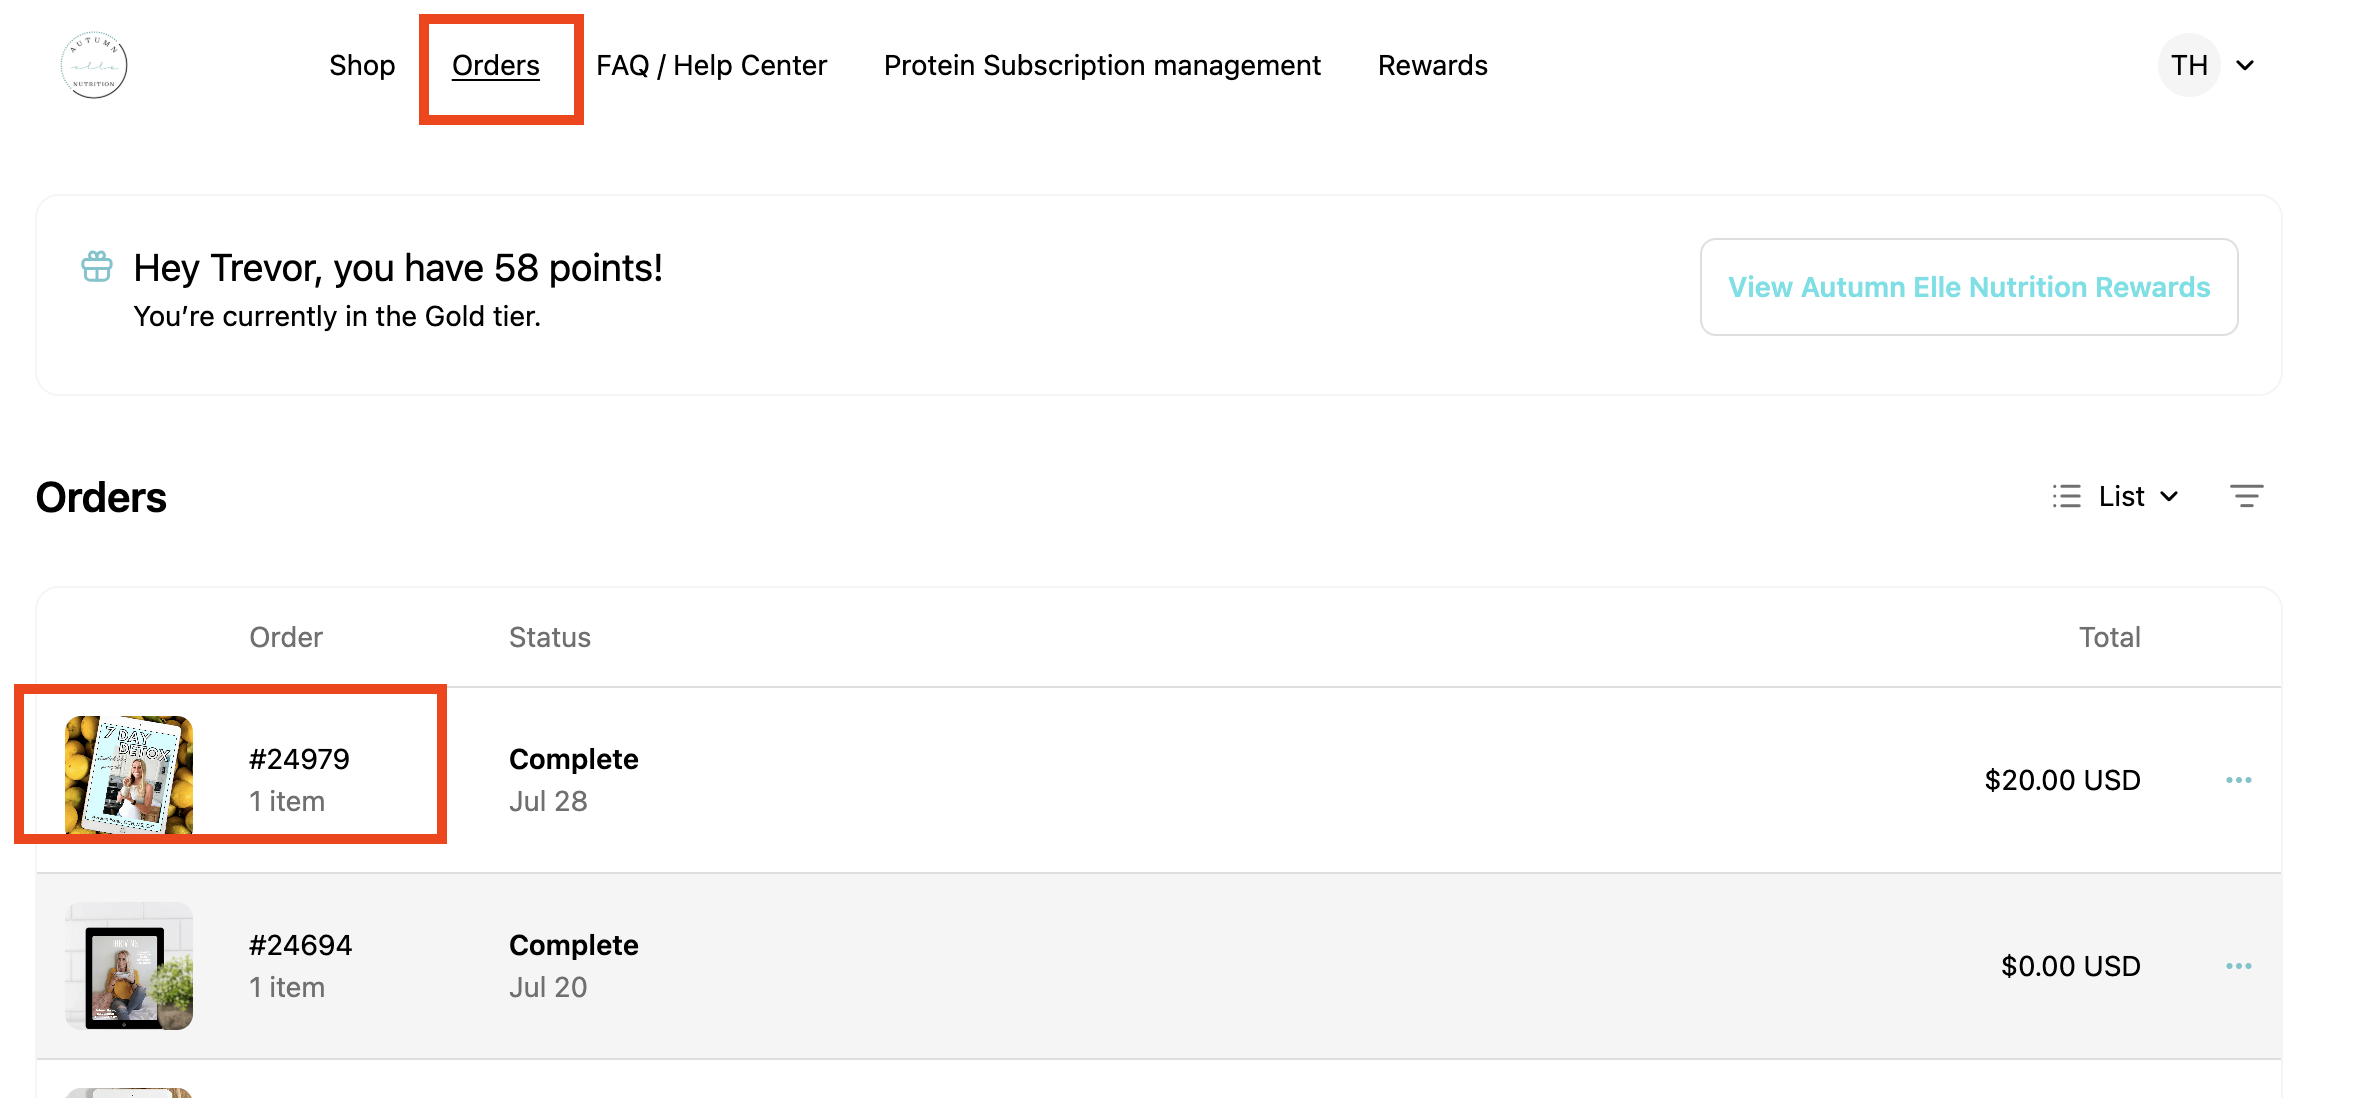Viewport: 2360px width, 1098px height.
Task: Go to the Shop menu
Action: (x=362, y=65)
